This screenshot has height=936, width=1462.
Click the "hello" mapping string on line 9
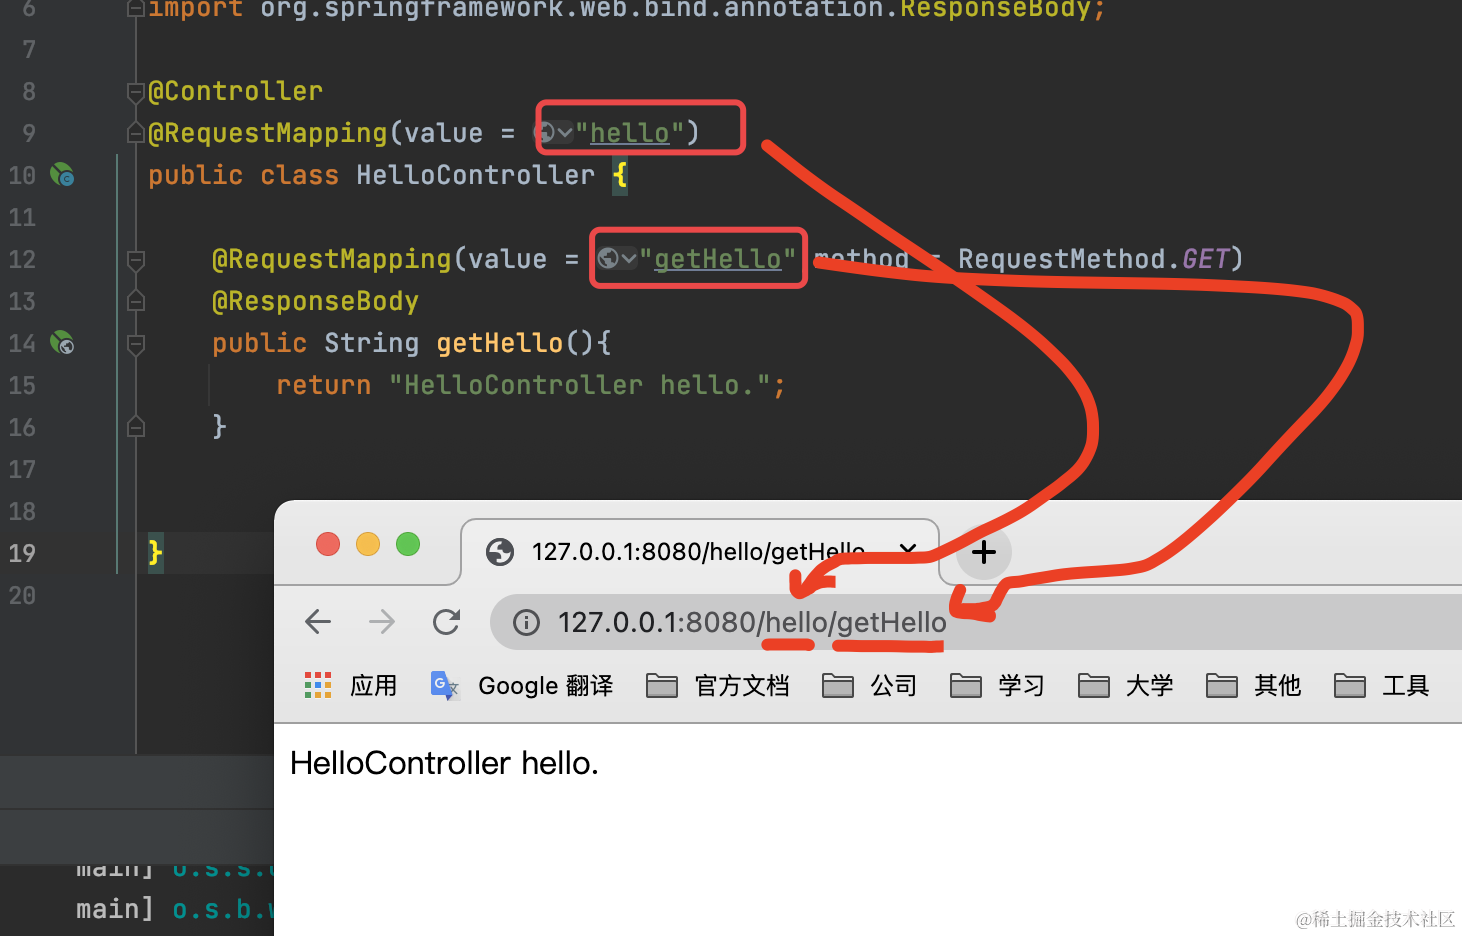click(x=630, y=133)
